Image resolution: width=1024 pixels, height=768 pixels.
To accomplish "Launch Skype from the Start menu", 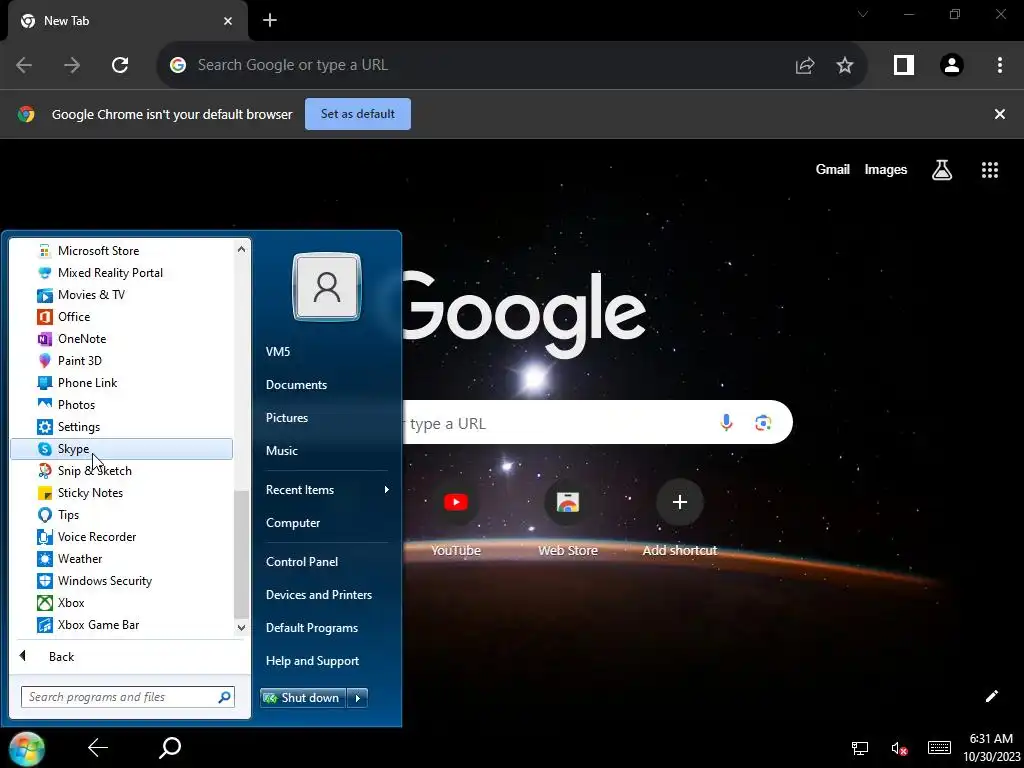I will (121, 449).
